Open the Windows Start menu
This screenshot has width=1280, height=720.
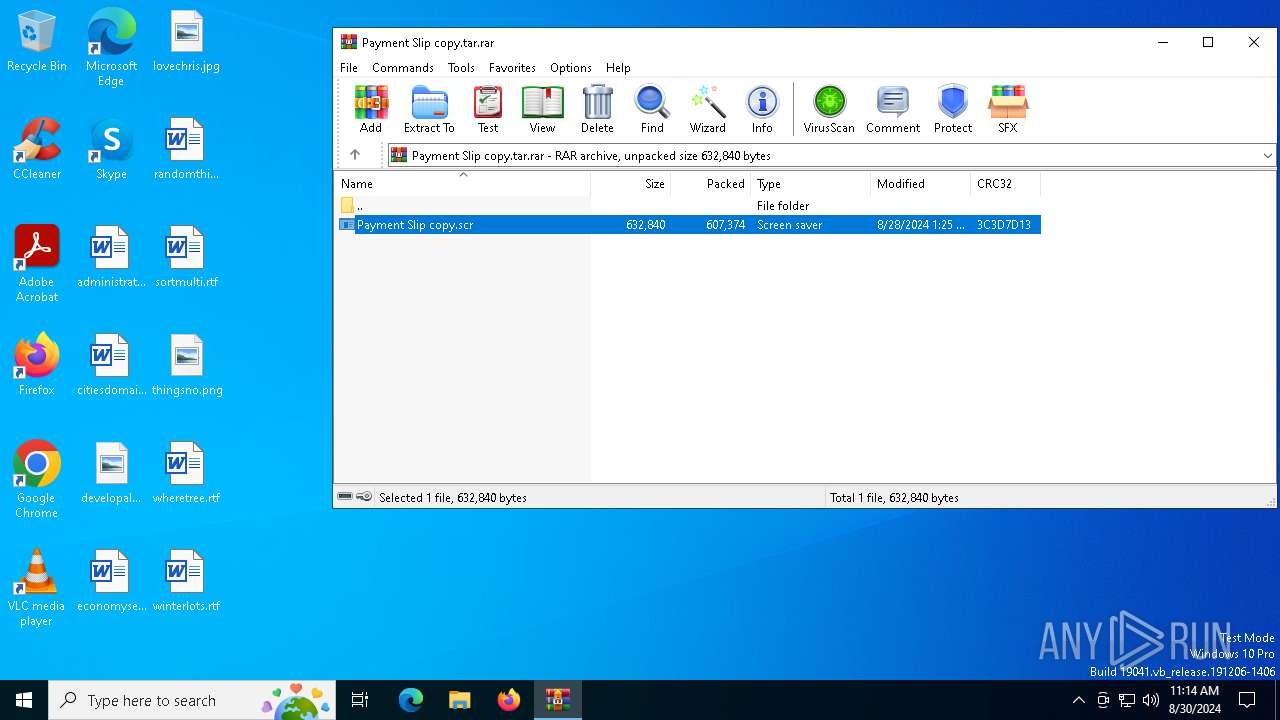tap(24, 700)
